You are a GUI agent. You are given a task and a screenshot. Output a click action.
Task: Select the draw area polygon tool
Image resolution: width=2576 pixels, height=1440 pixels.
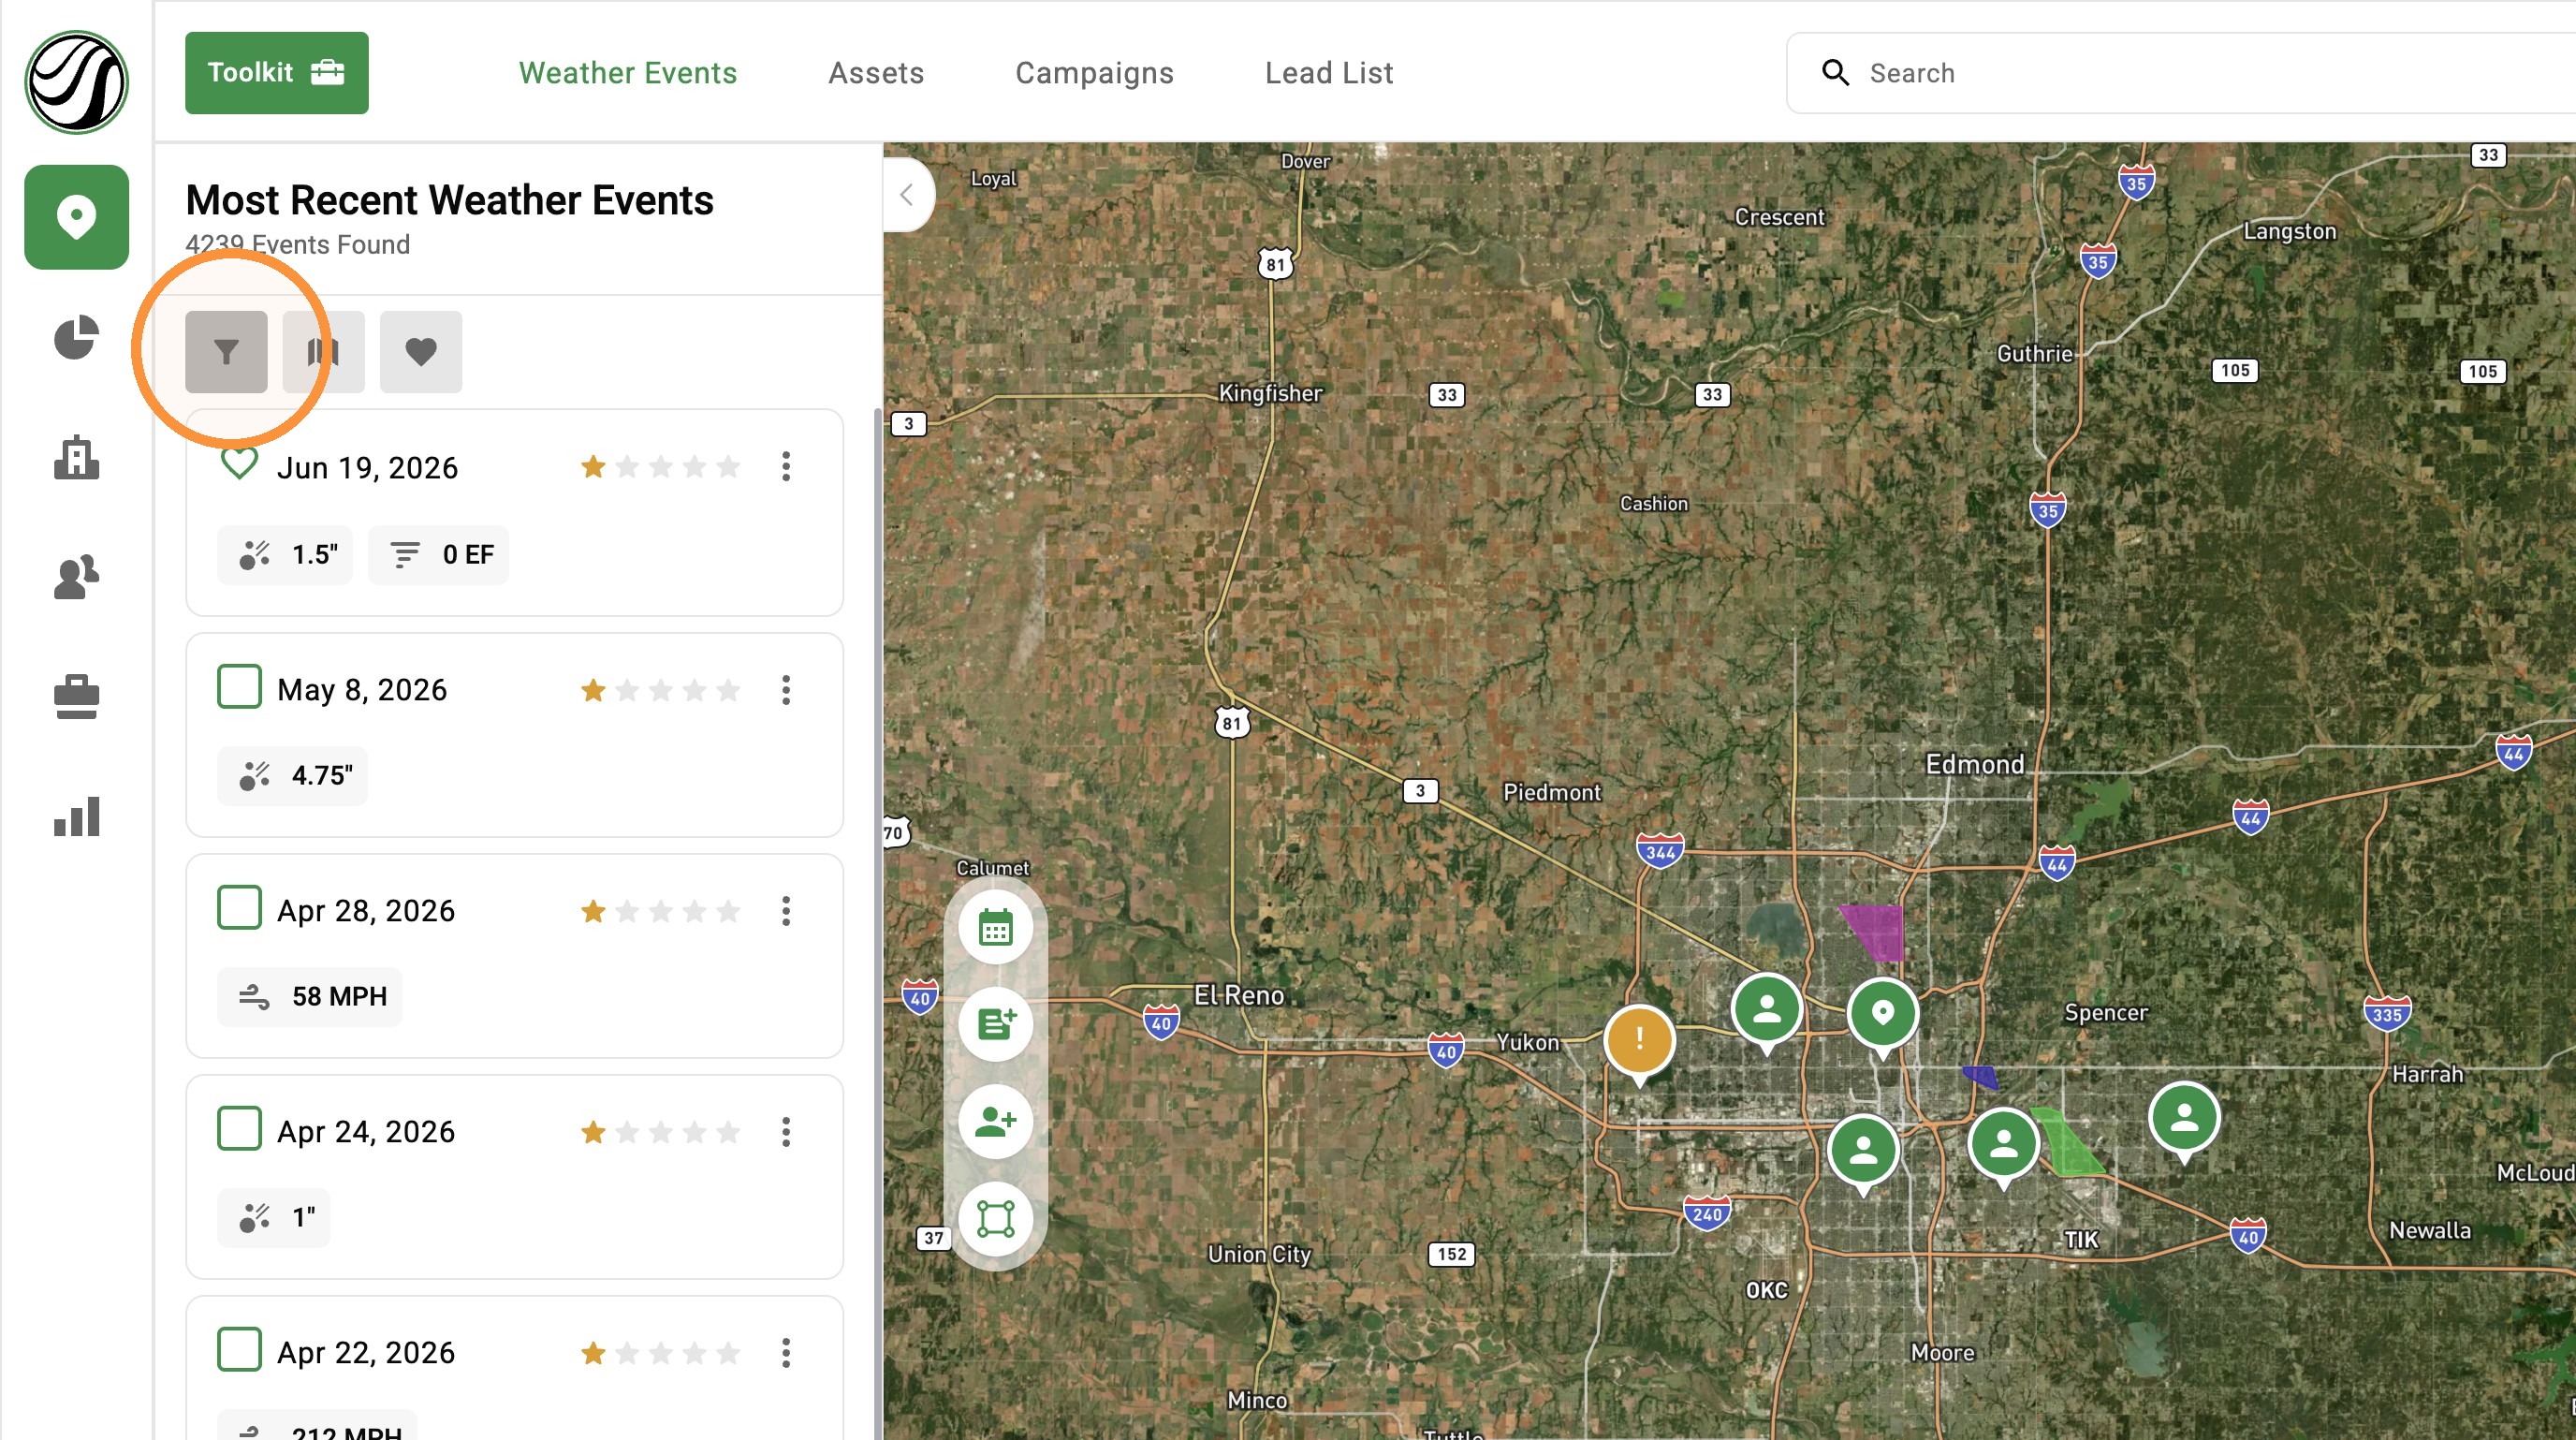click(995, 1218)
